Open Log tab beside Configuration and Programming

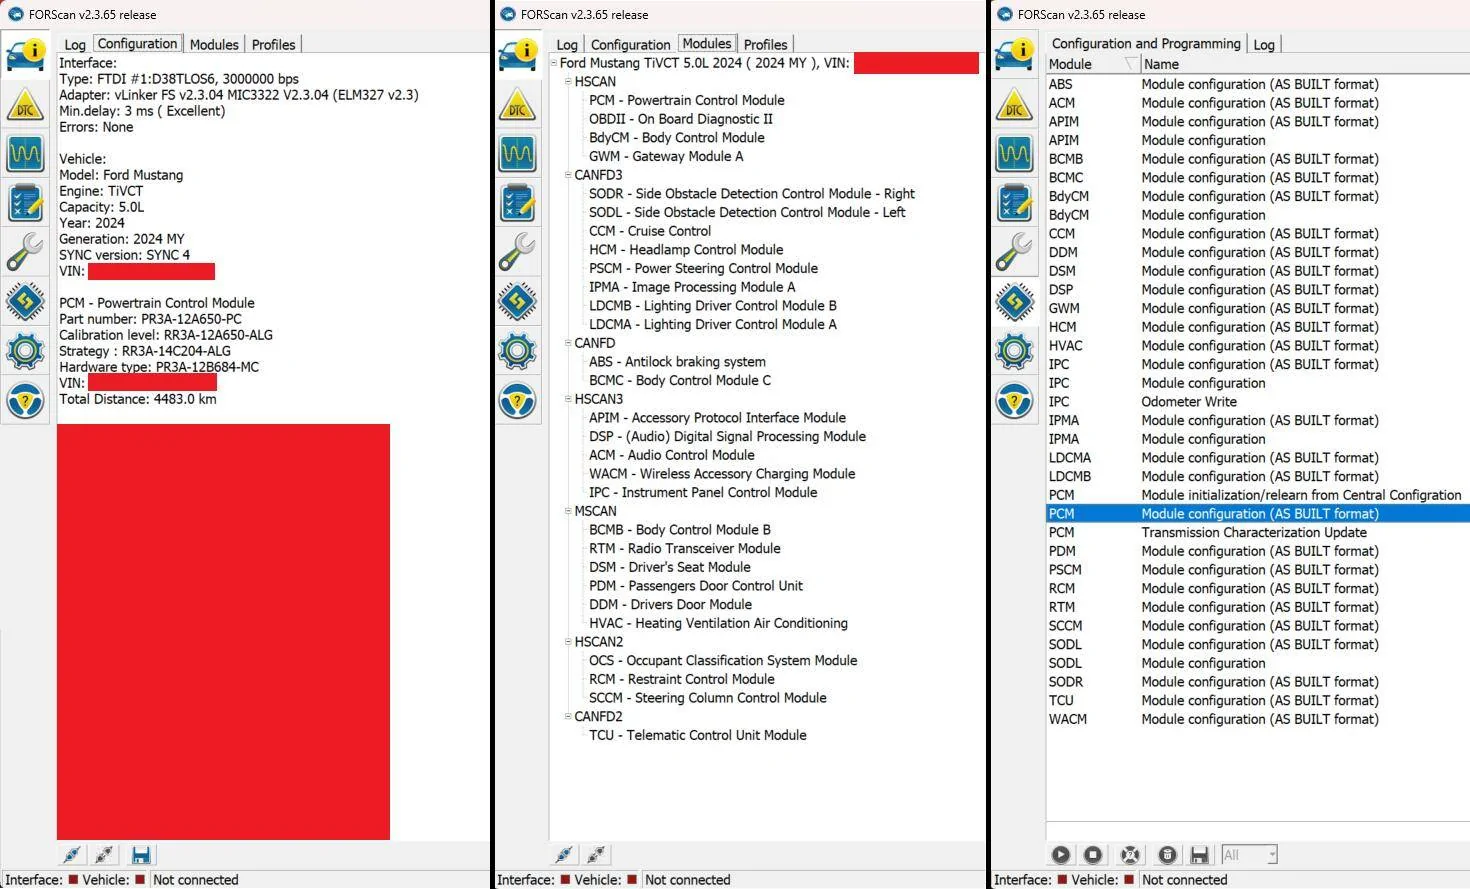coord(1264,45)
